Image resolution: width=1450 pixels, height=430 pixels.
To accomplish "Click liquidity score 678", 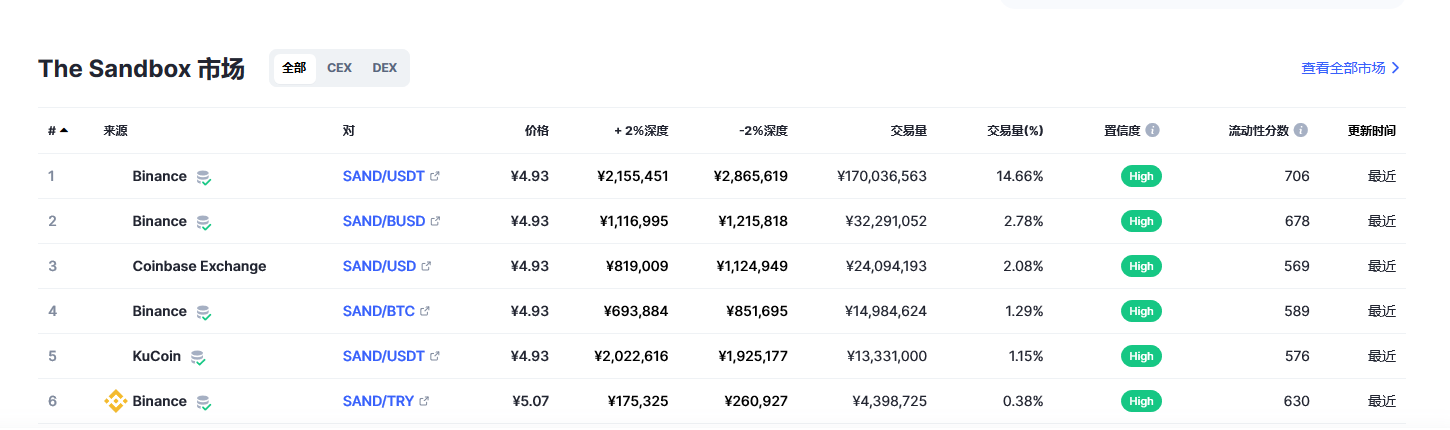I will pyautogui.click(x=1297, y=221).
